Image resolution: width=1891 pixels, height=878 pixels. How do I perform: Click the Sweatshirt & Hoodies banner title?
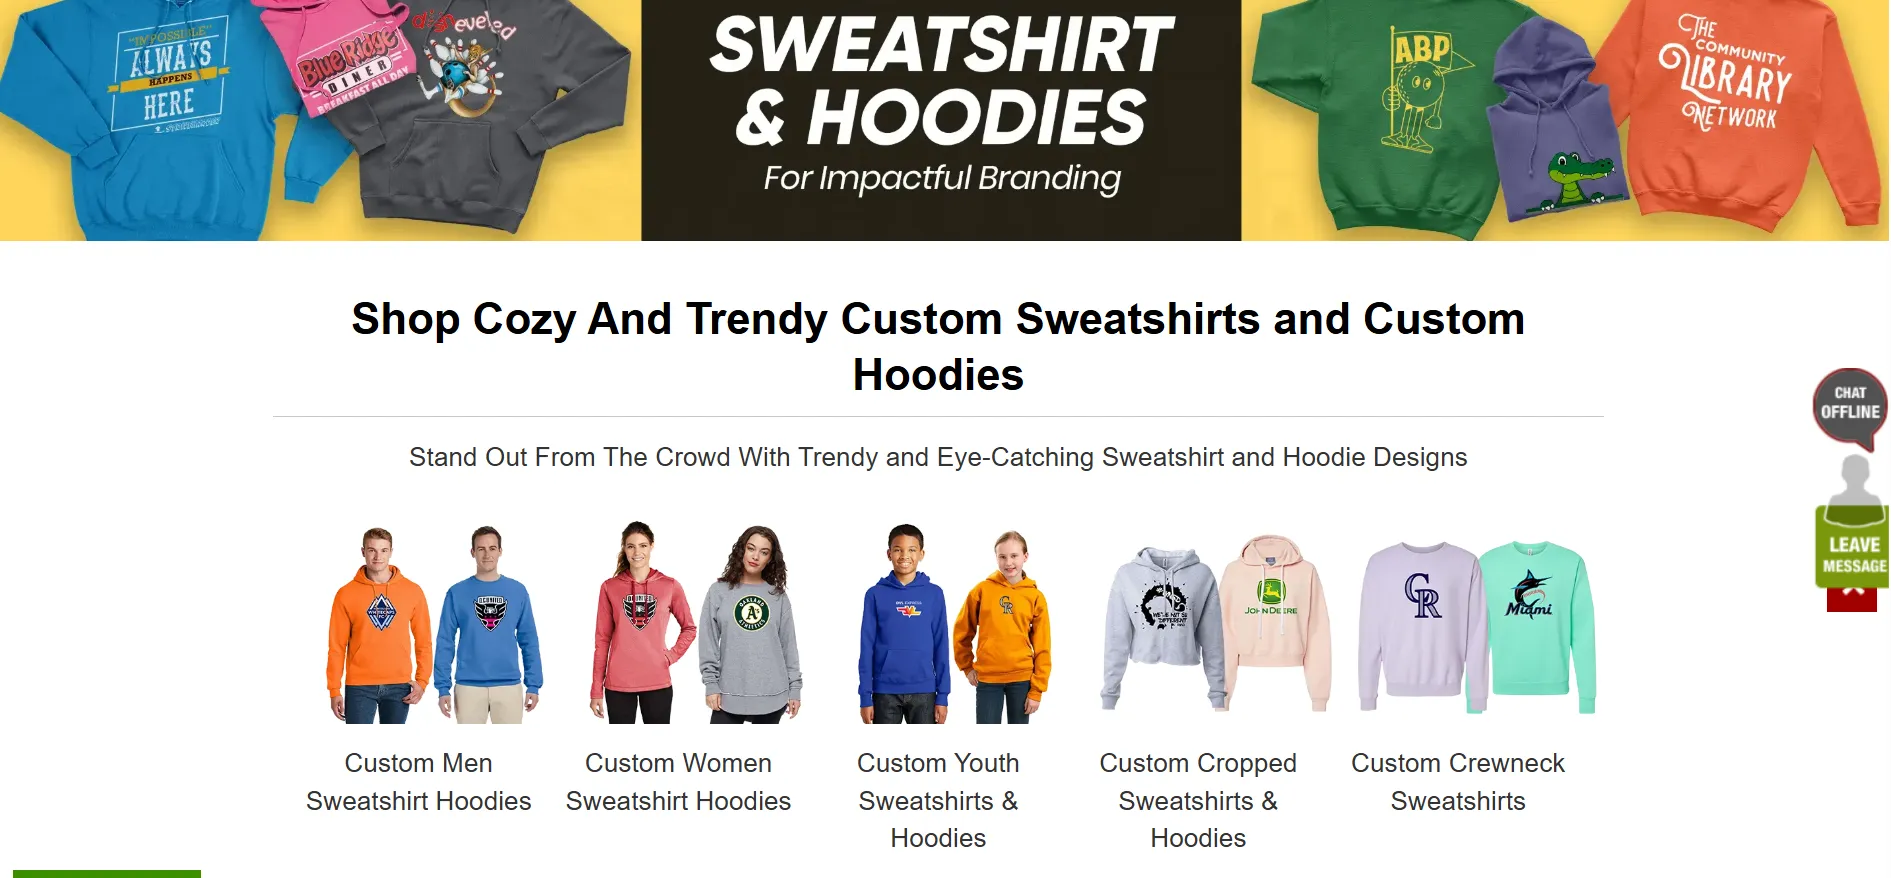[941, 81]
